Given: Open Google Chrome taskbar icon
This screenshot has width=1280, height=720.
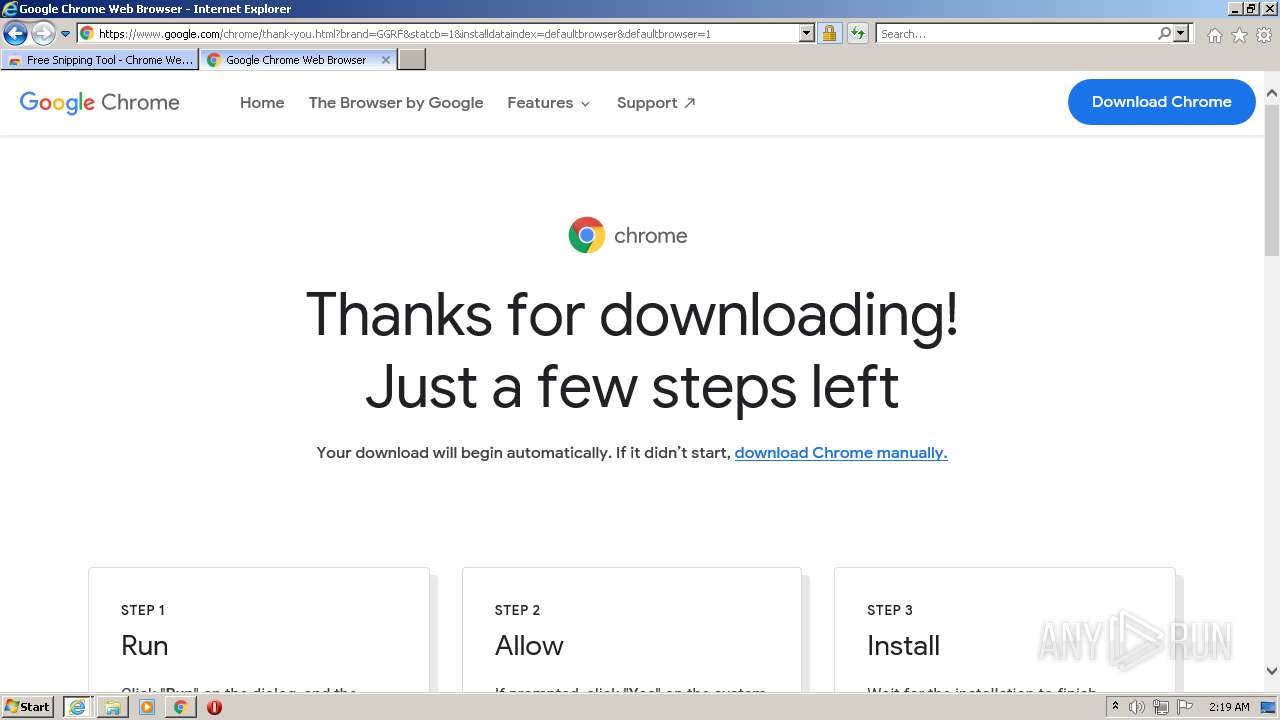Looking at the screenshot, I should click(x=180, y=707).
